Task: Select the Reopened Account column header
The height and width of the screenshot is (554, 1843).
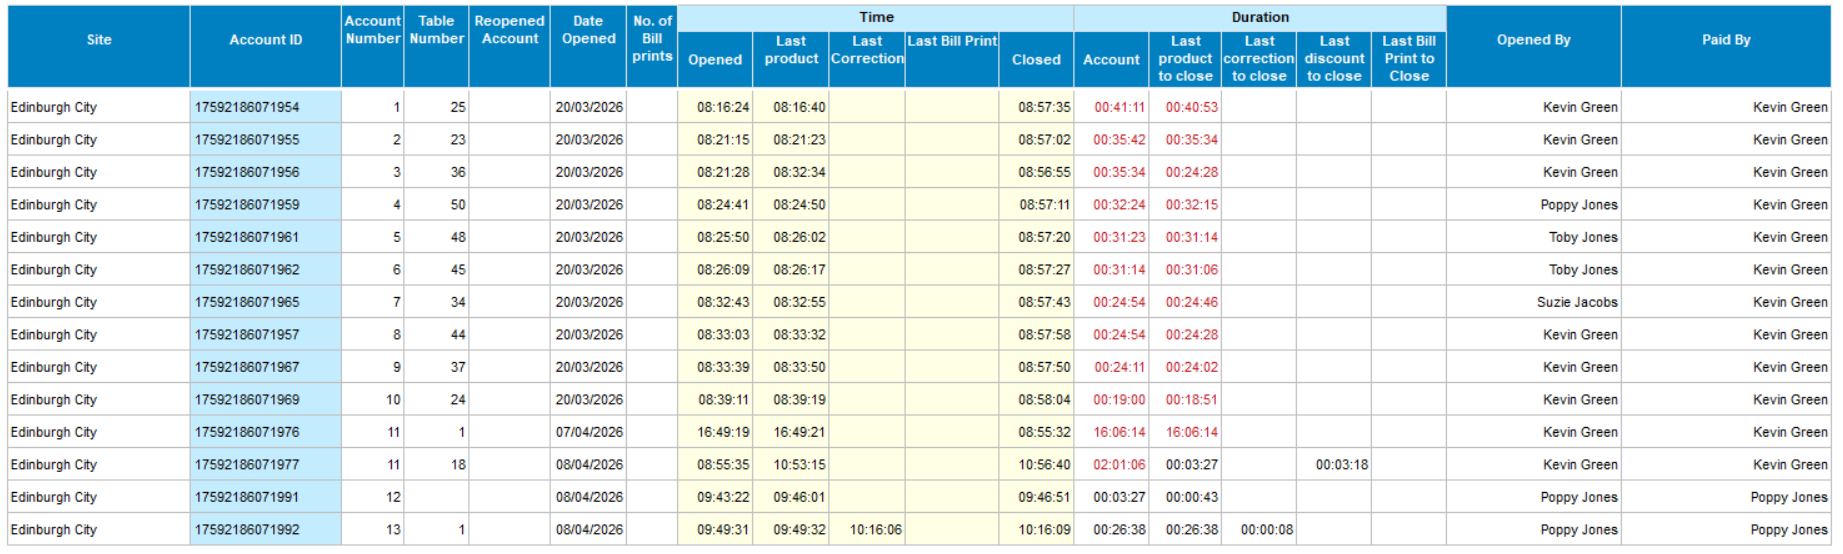Action: (x=509, y=30)
